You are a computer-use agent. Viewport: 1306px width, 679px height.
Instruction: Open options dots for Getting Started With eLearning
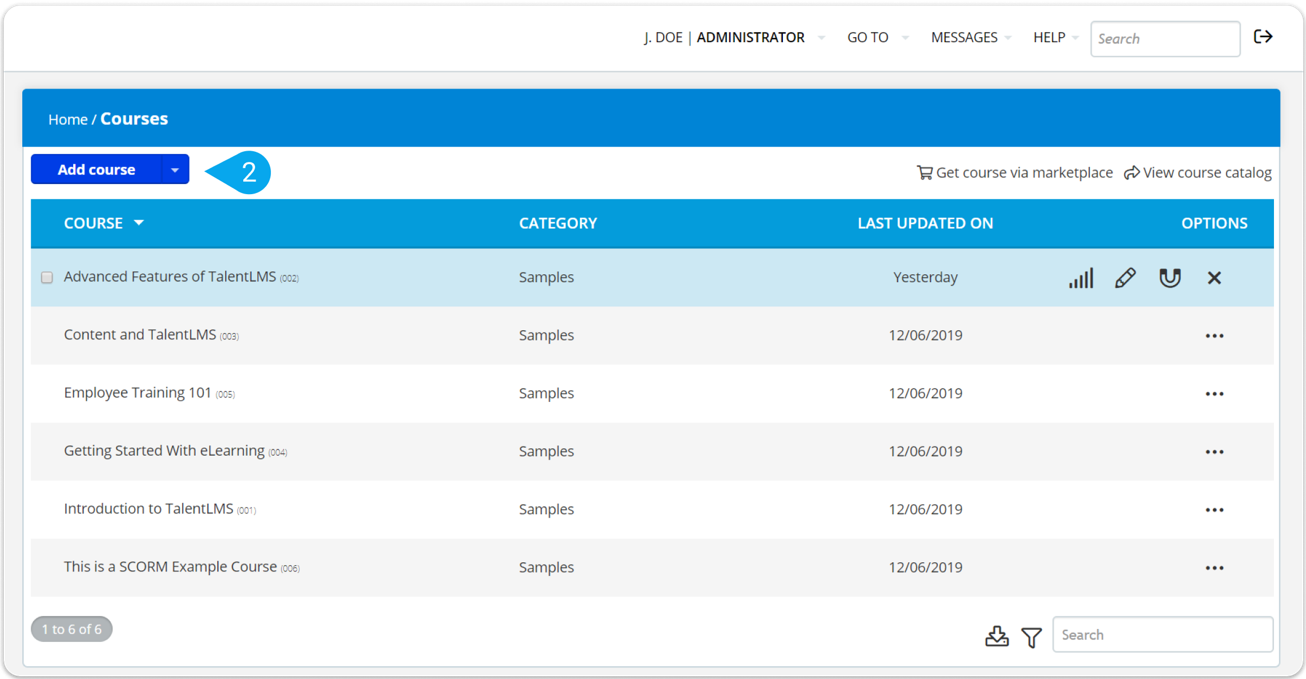tap(1214, 452)
